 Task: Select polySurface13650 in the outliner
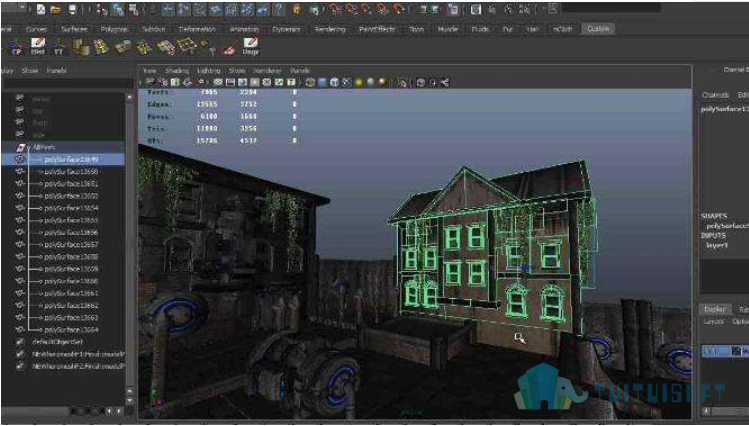coord(71,172)
